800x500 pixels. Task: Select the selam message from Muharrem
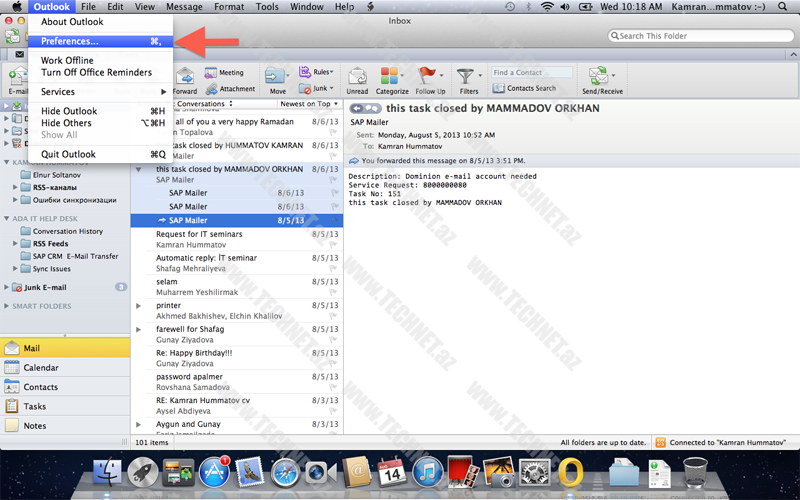click(x=237, y=287)
